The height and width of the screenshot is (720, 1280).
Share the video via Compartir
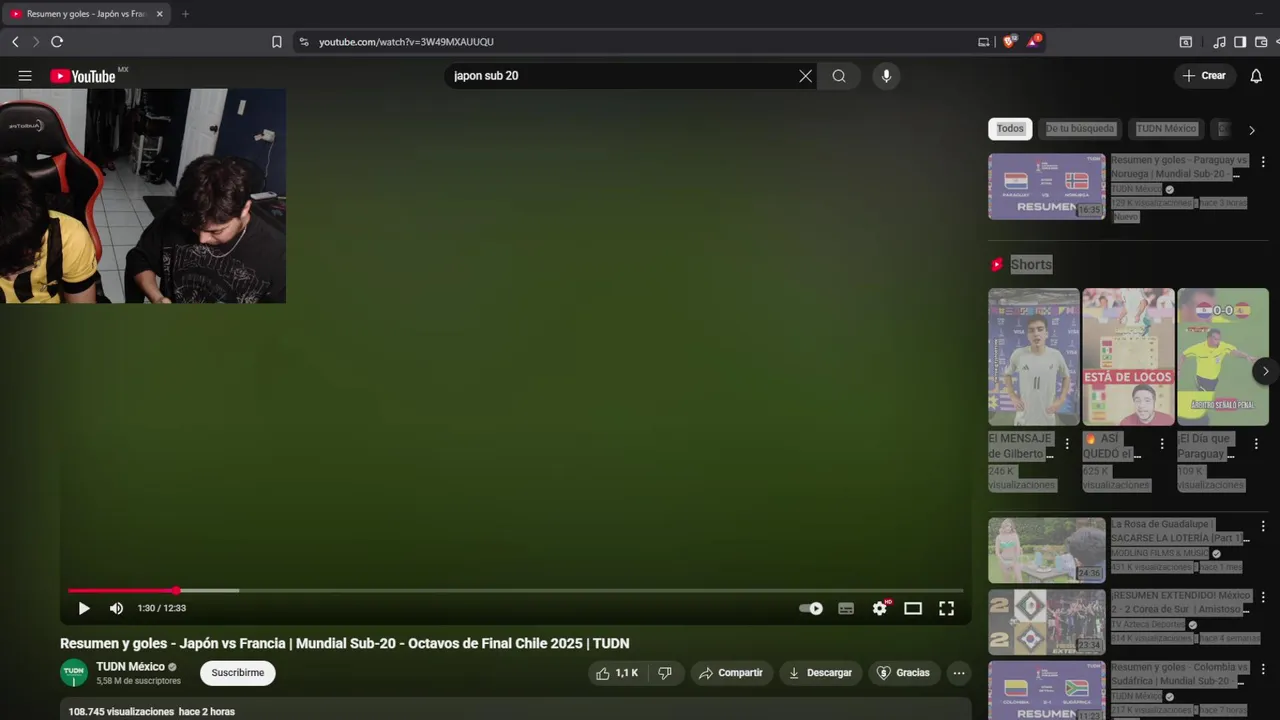tap(731, 673)
